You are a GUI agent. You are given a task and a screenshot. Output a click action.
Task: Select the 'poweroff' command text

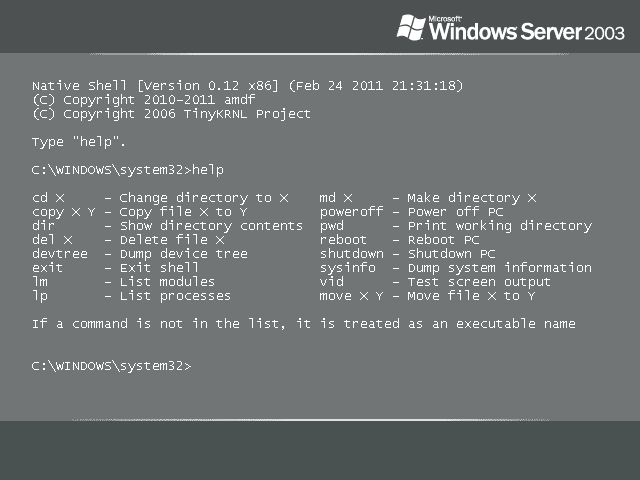(351, 212)
